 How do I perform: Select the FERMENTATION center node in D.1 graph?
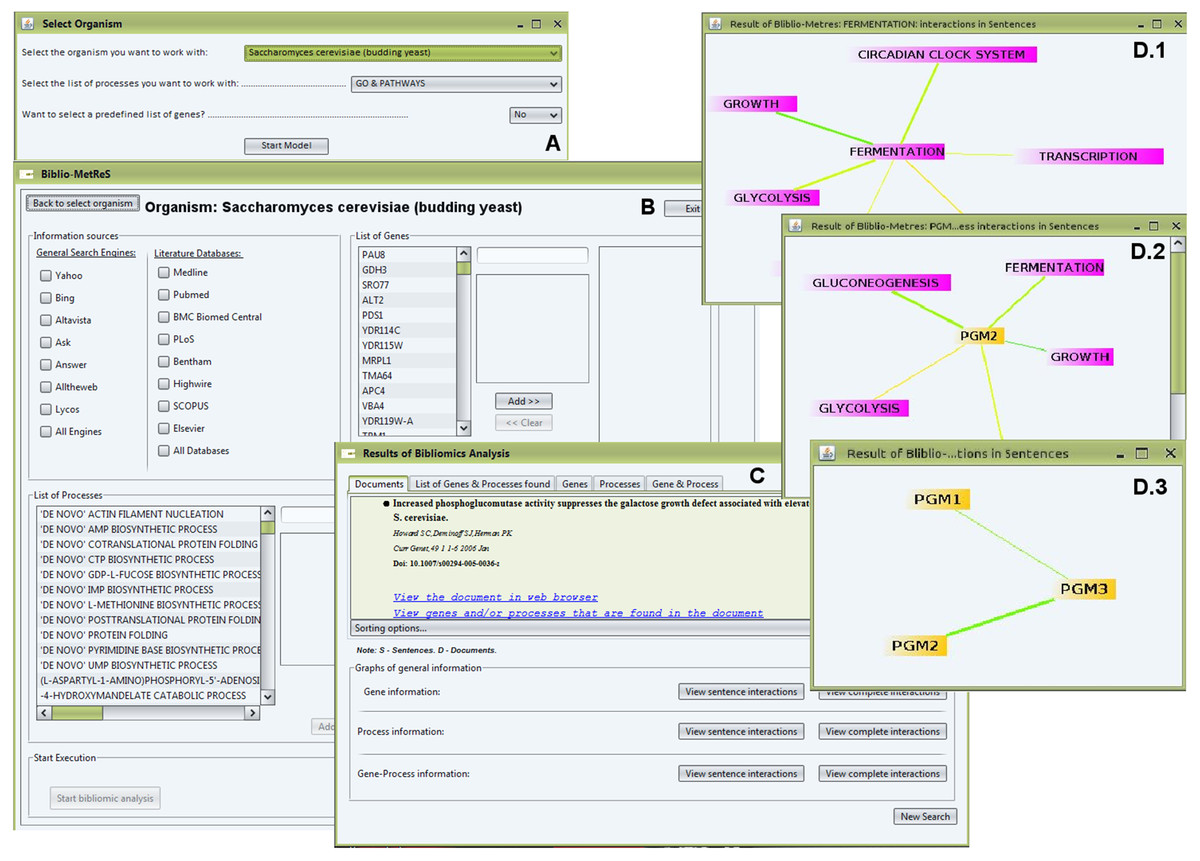[896, 152]
